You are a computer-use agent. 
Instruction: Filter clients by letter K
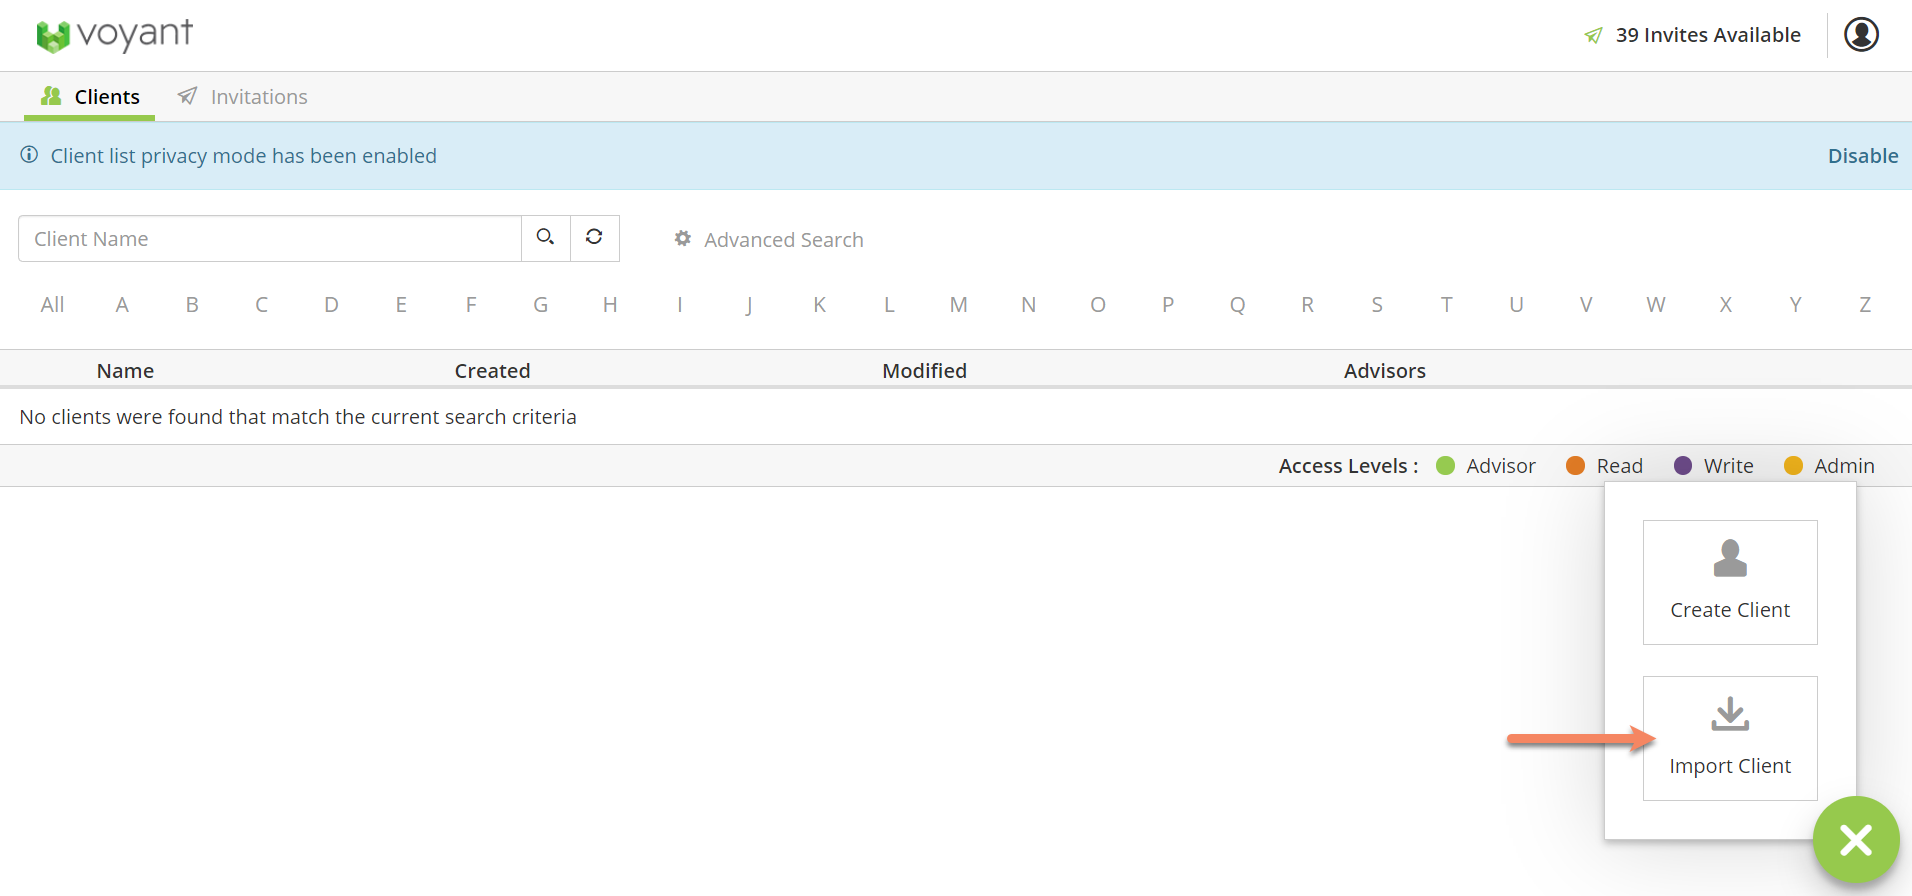[819, 305]
